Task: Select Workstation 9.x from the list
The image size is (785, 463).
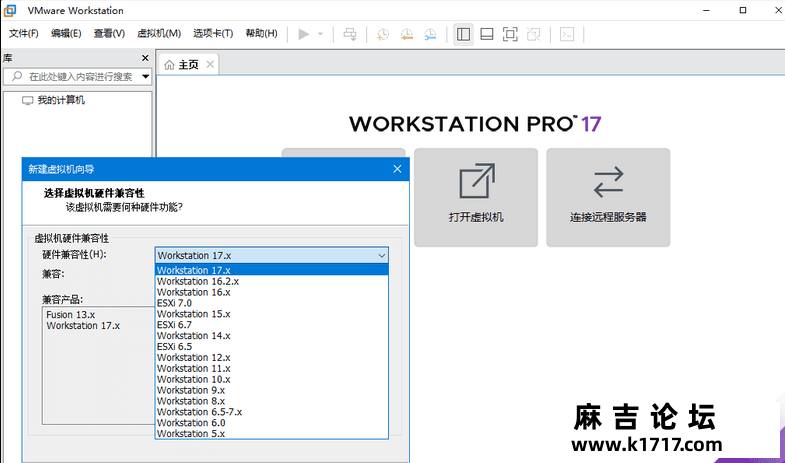Action: pyautogui.click(x=272, y=390)
